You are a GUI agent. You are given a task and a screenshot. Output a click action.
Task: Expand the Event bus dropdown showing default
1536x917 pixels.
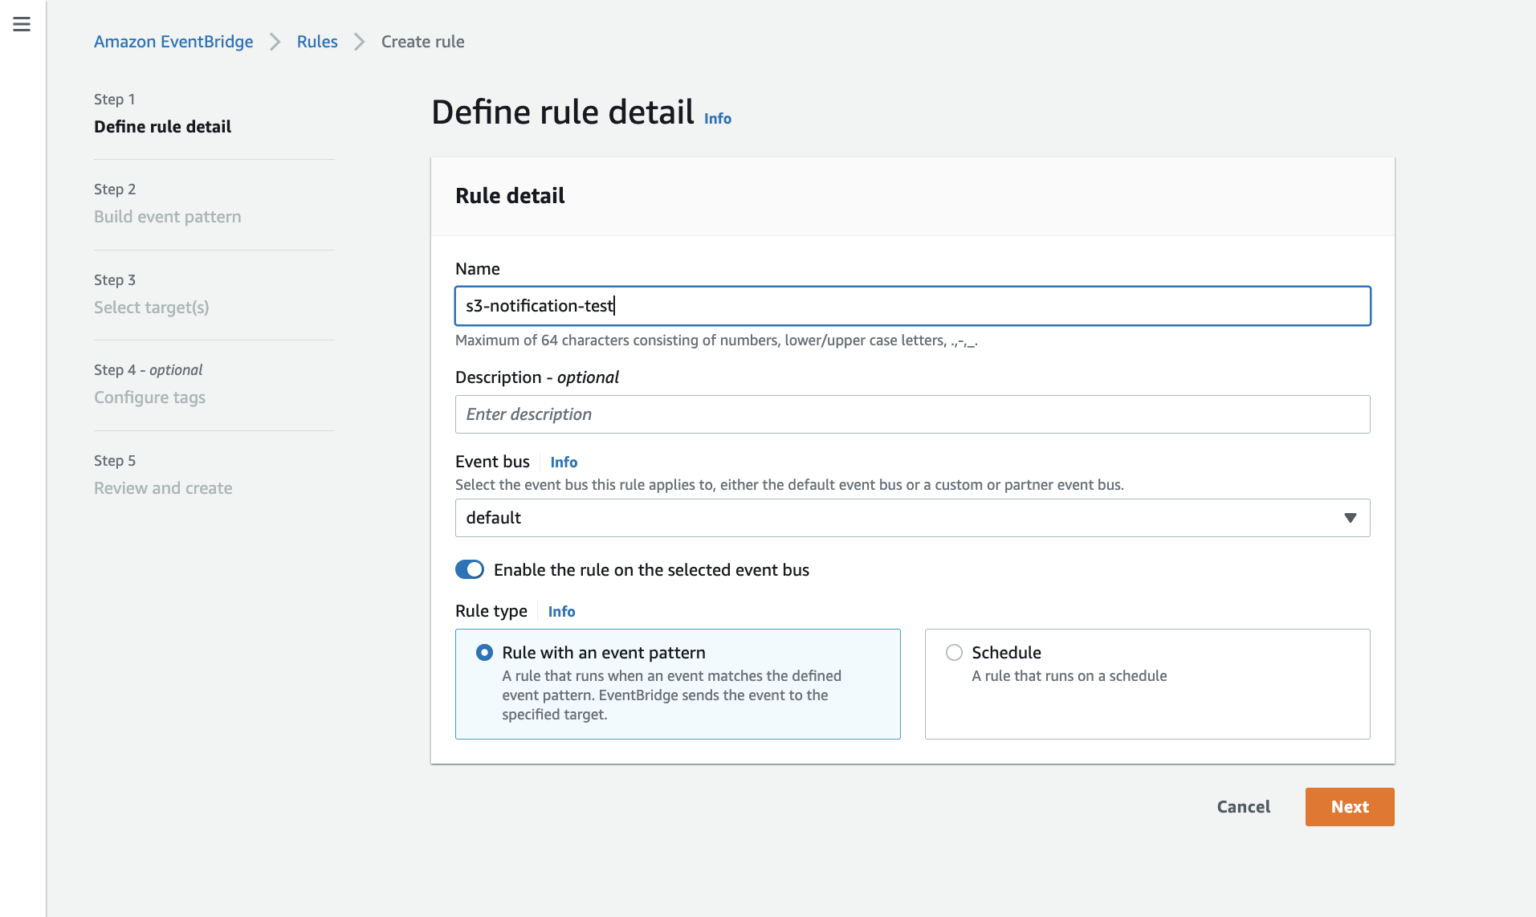click(x=912, y=518)
